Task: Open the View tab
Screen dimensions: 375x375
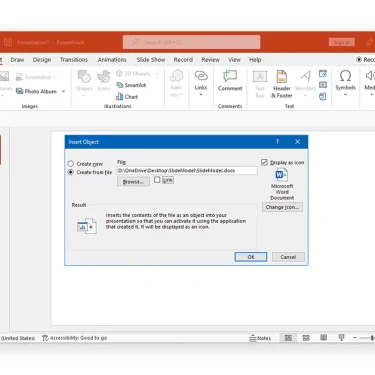Action: point(234,60)
